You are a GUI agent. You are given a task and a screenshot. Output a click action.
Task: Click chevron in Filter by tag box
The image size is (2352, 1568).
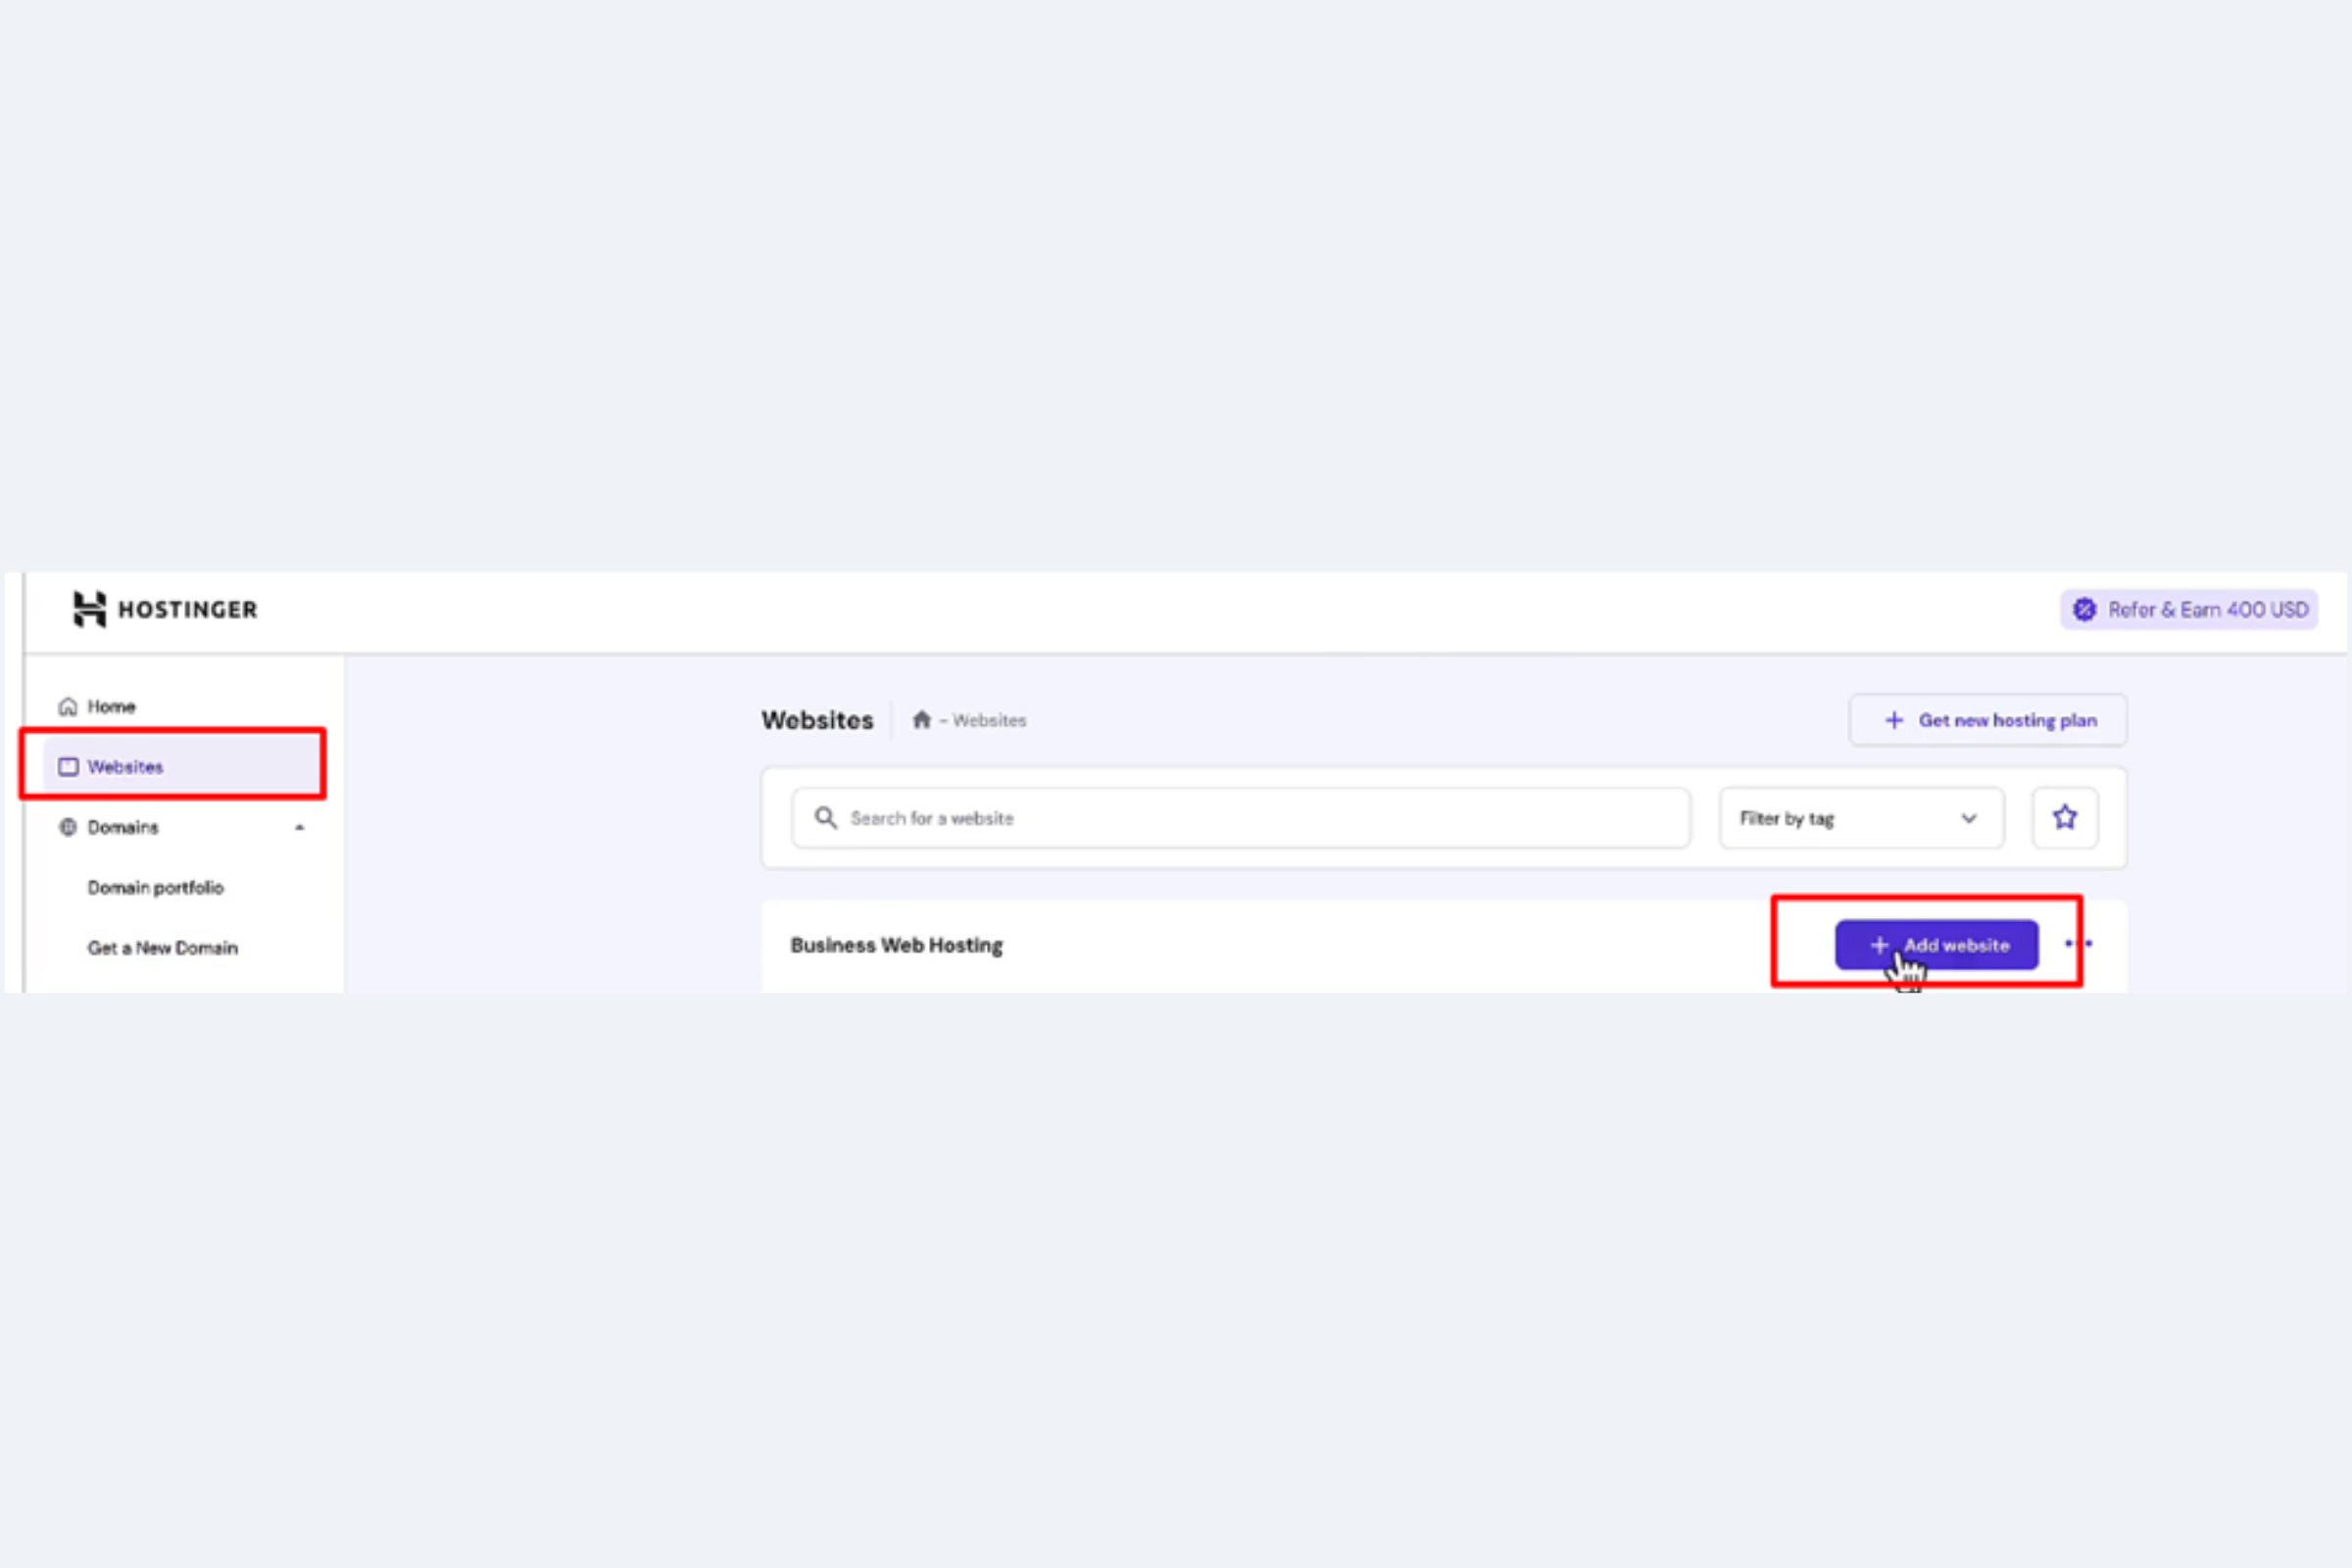[x=1968, y=818]
